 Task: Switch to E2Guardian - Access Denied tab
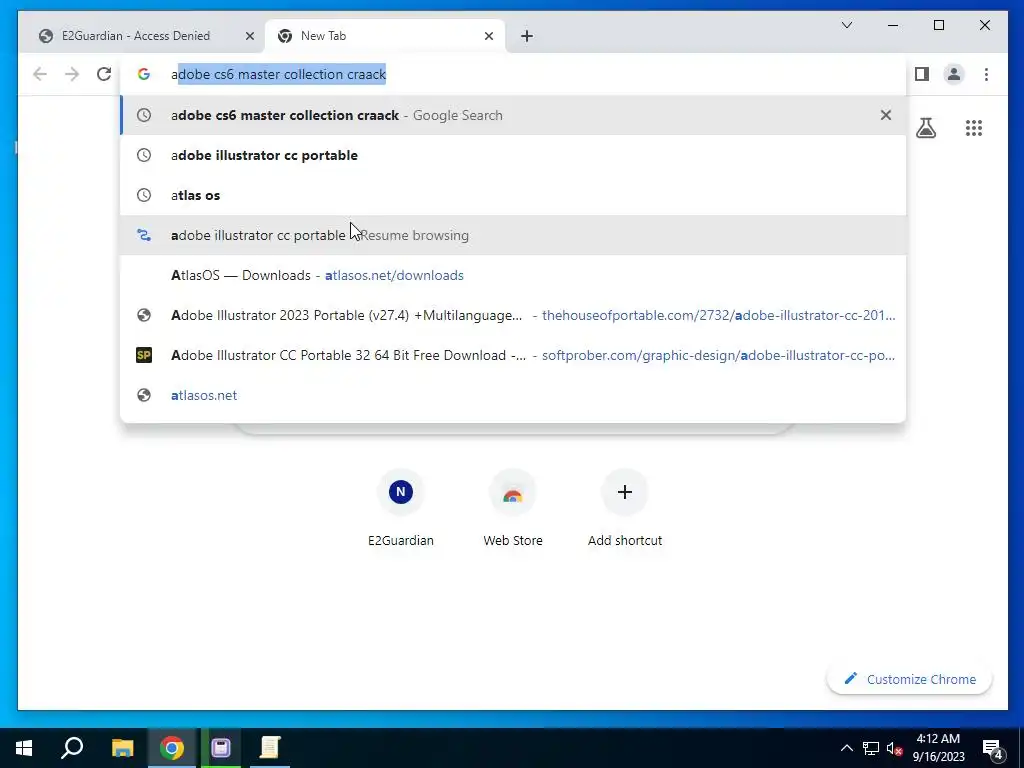tap(146, 36)
